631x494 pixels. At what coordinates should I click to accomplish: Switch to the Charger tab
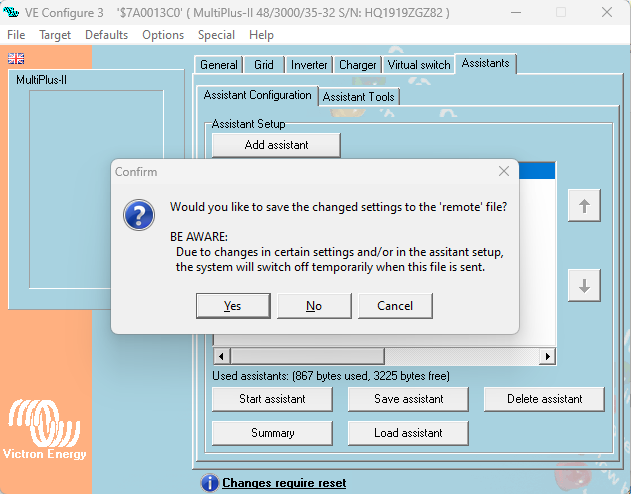[x=357, y=65]
